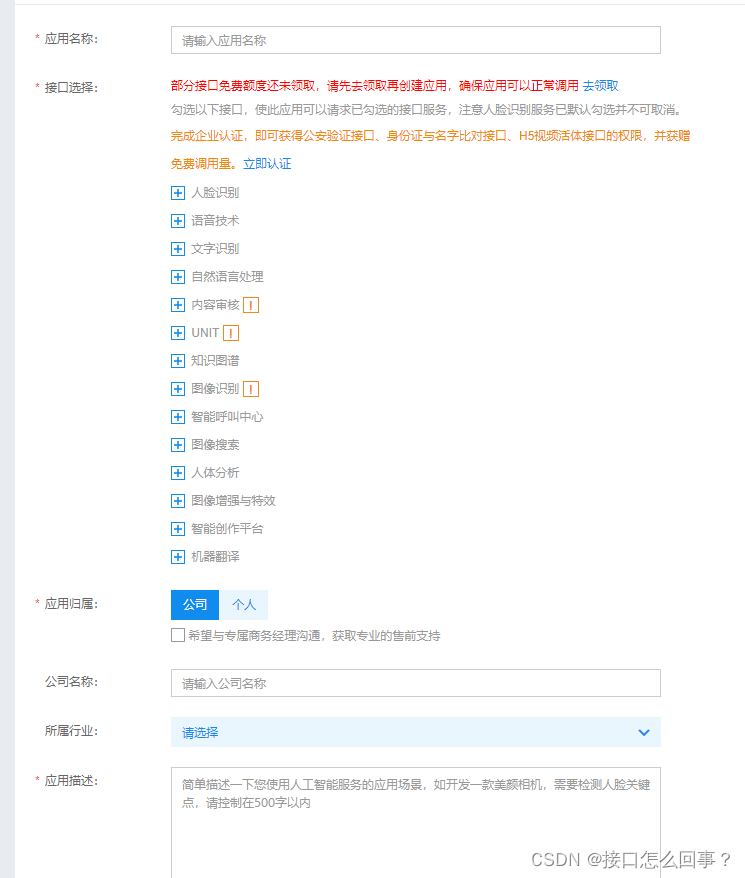This screenshot has width=745, height=878.
Task: Expand the 图像增强与特效 plus box
Action: (178, 501)
